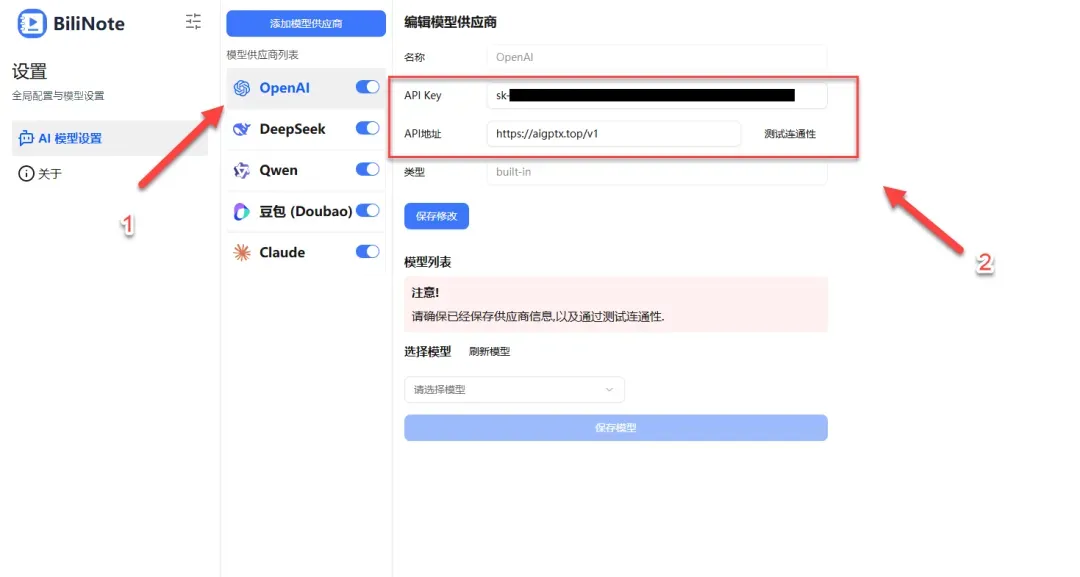Screen dimensions: 1080x577
Task: Click the 类型 field showing built-in
Action: [x=656, y=172]
